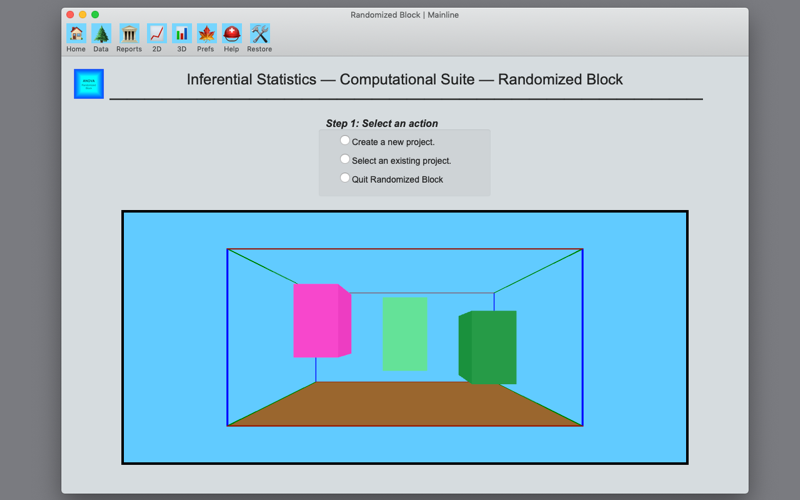Click the green maximize window button

[95, 15]
